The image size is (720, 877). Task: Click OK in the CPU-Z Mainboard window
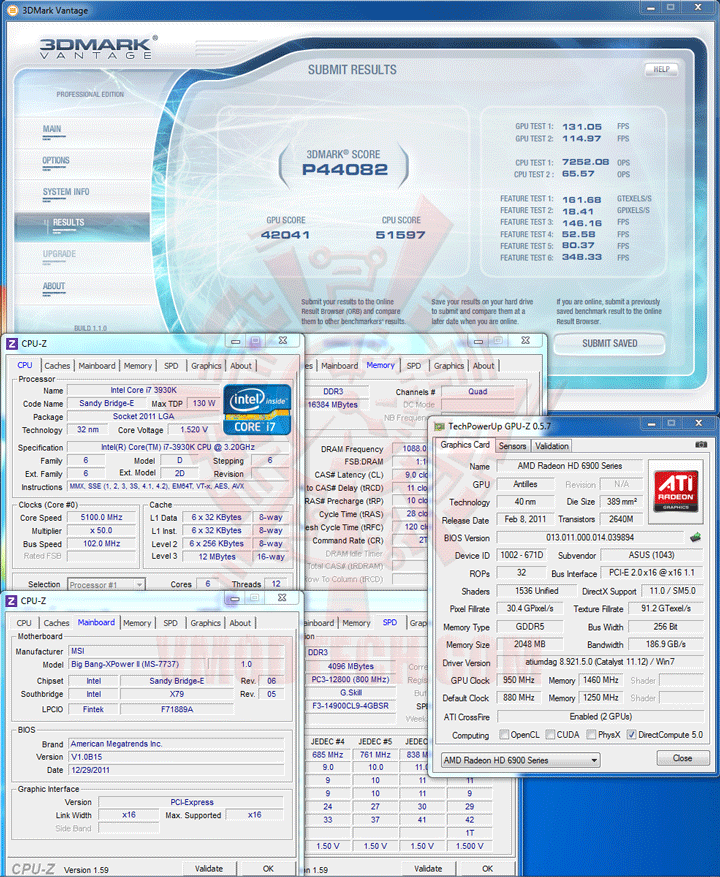pos(269,869)
